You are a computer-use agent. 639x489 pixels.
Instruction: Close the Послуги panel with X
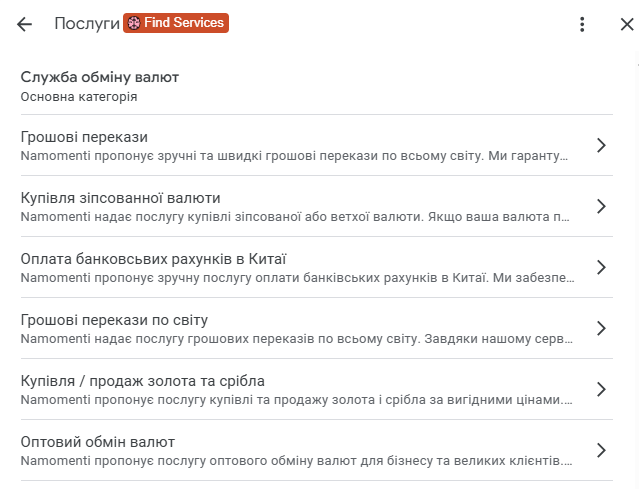(626, 24)
